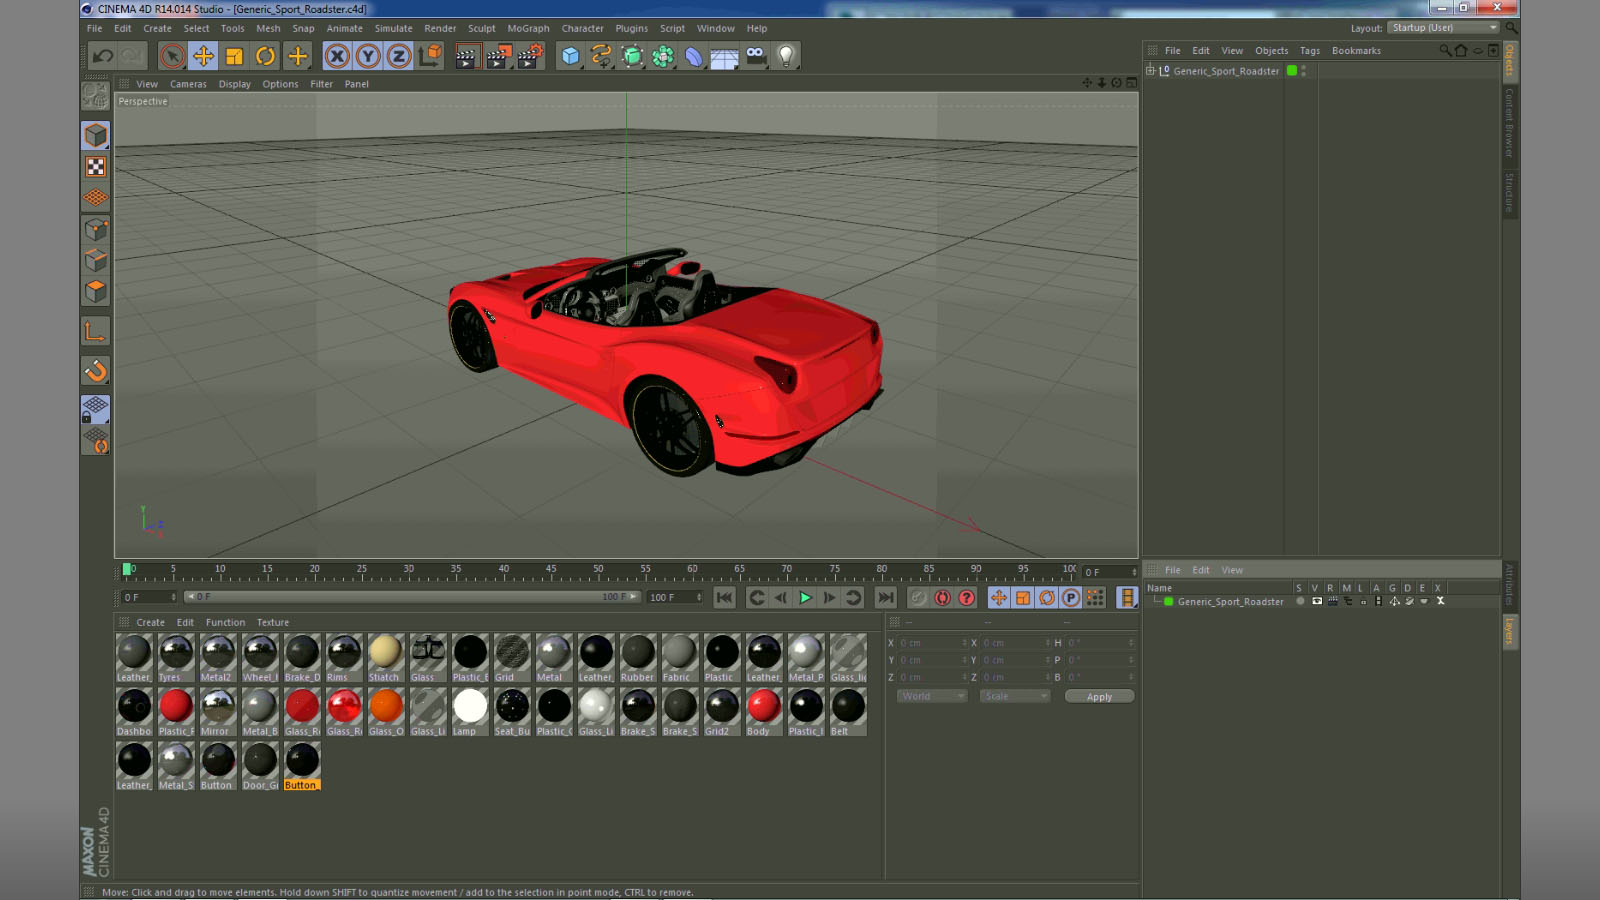Activate the Move tool in toolbar
Image resolution: width=1600 pixels, height=900 pixels.
203,56
